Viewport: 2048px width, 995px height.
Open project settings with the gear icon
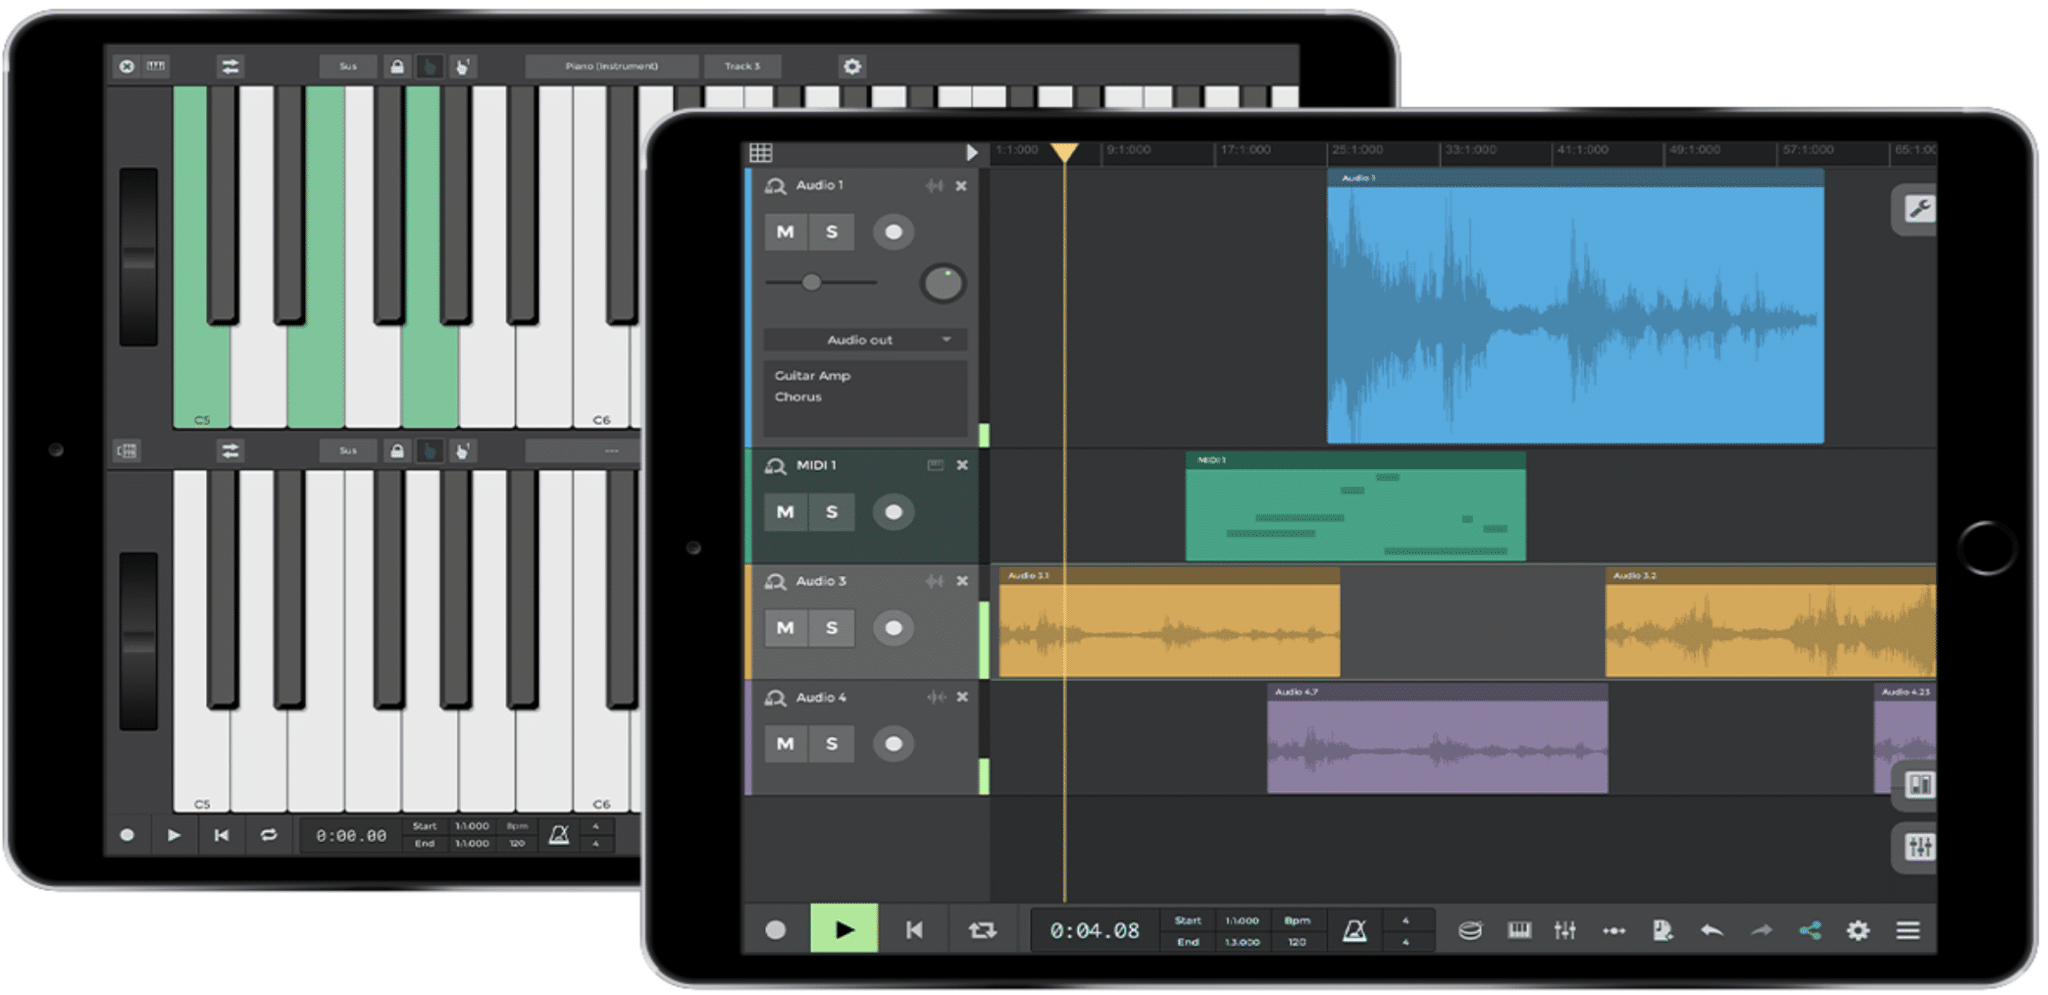(x=1859, y=929)
